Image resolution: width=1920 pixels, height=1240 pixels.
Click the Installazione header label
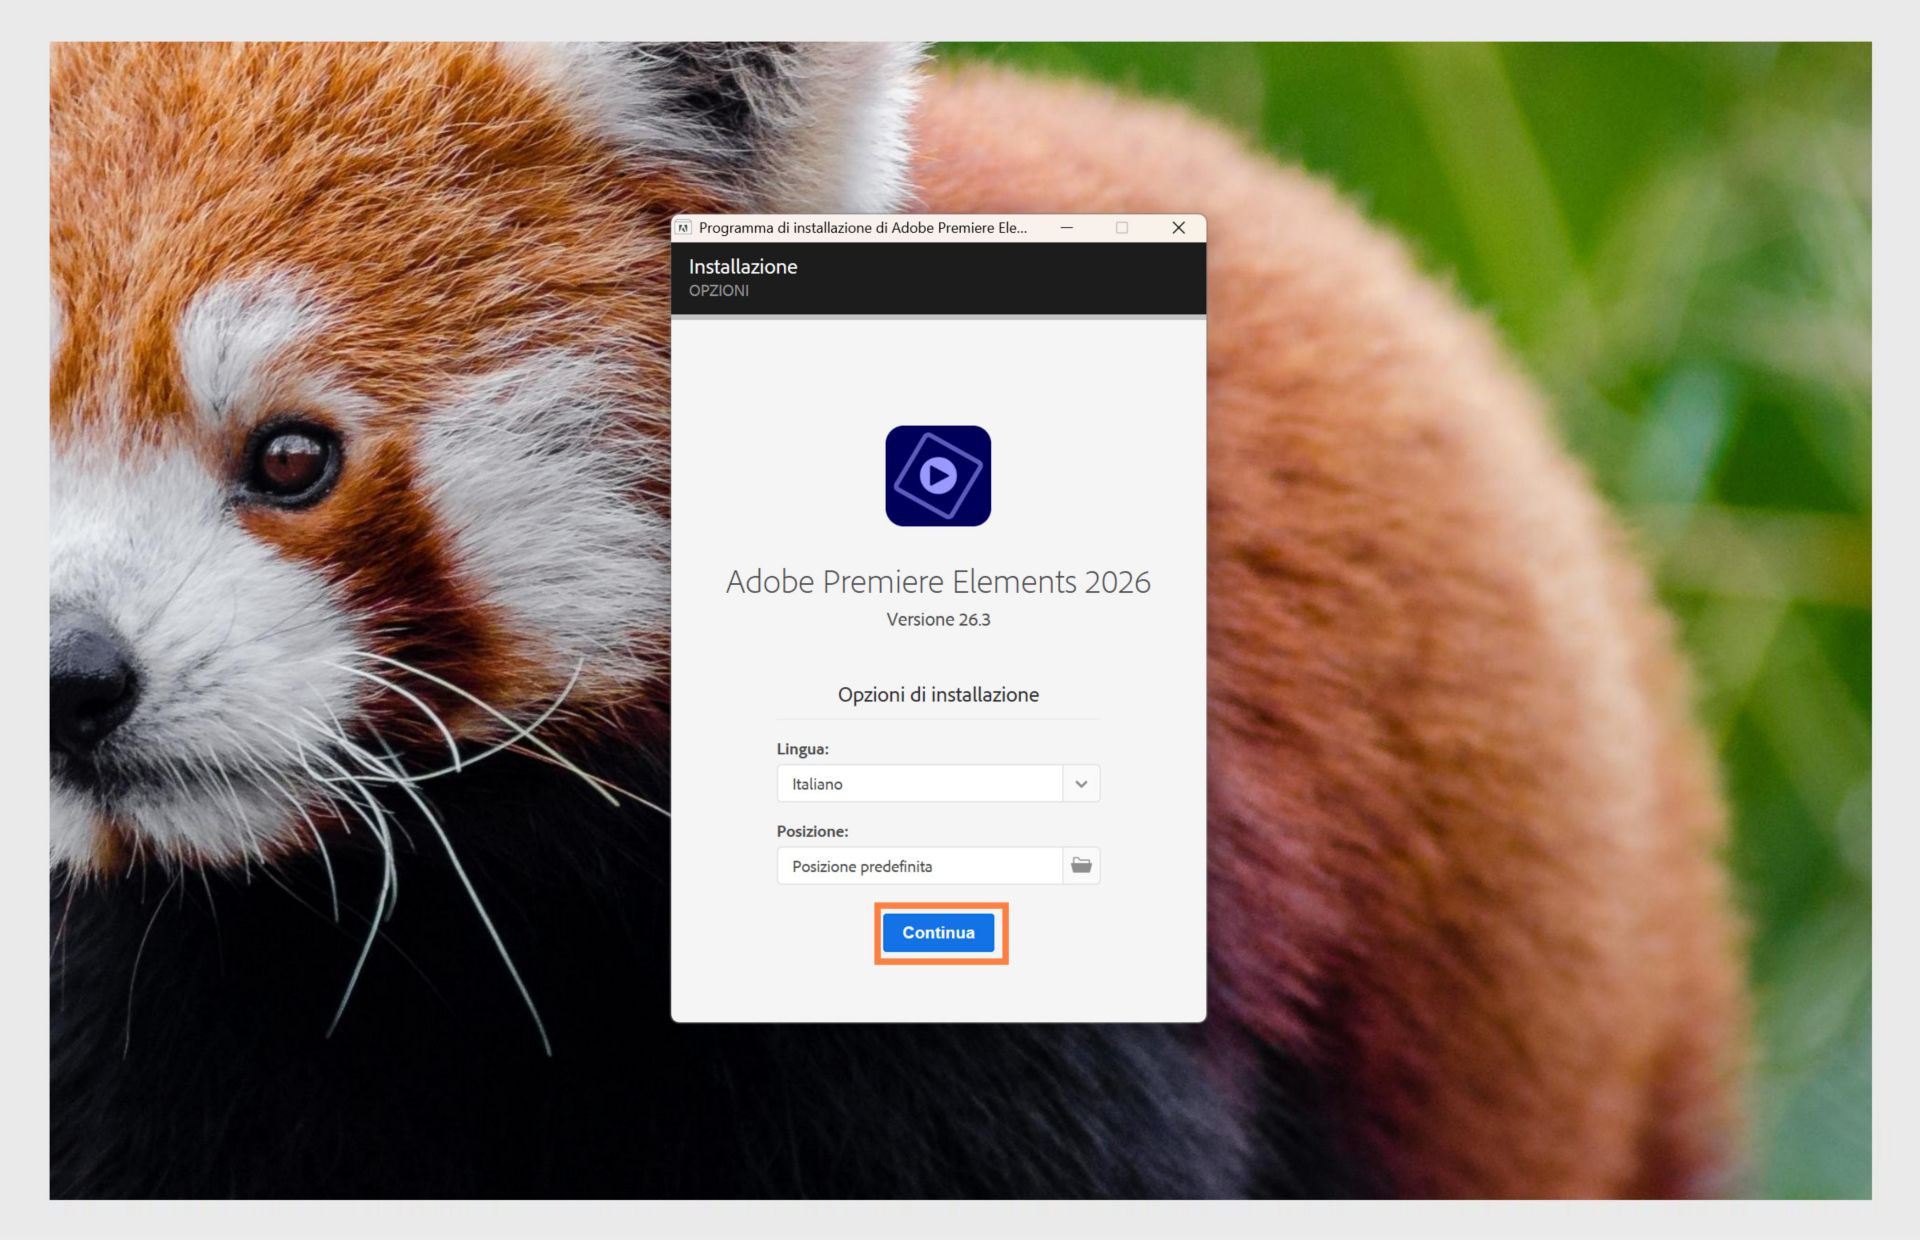pyautogui.click(x=743, y=267)
